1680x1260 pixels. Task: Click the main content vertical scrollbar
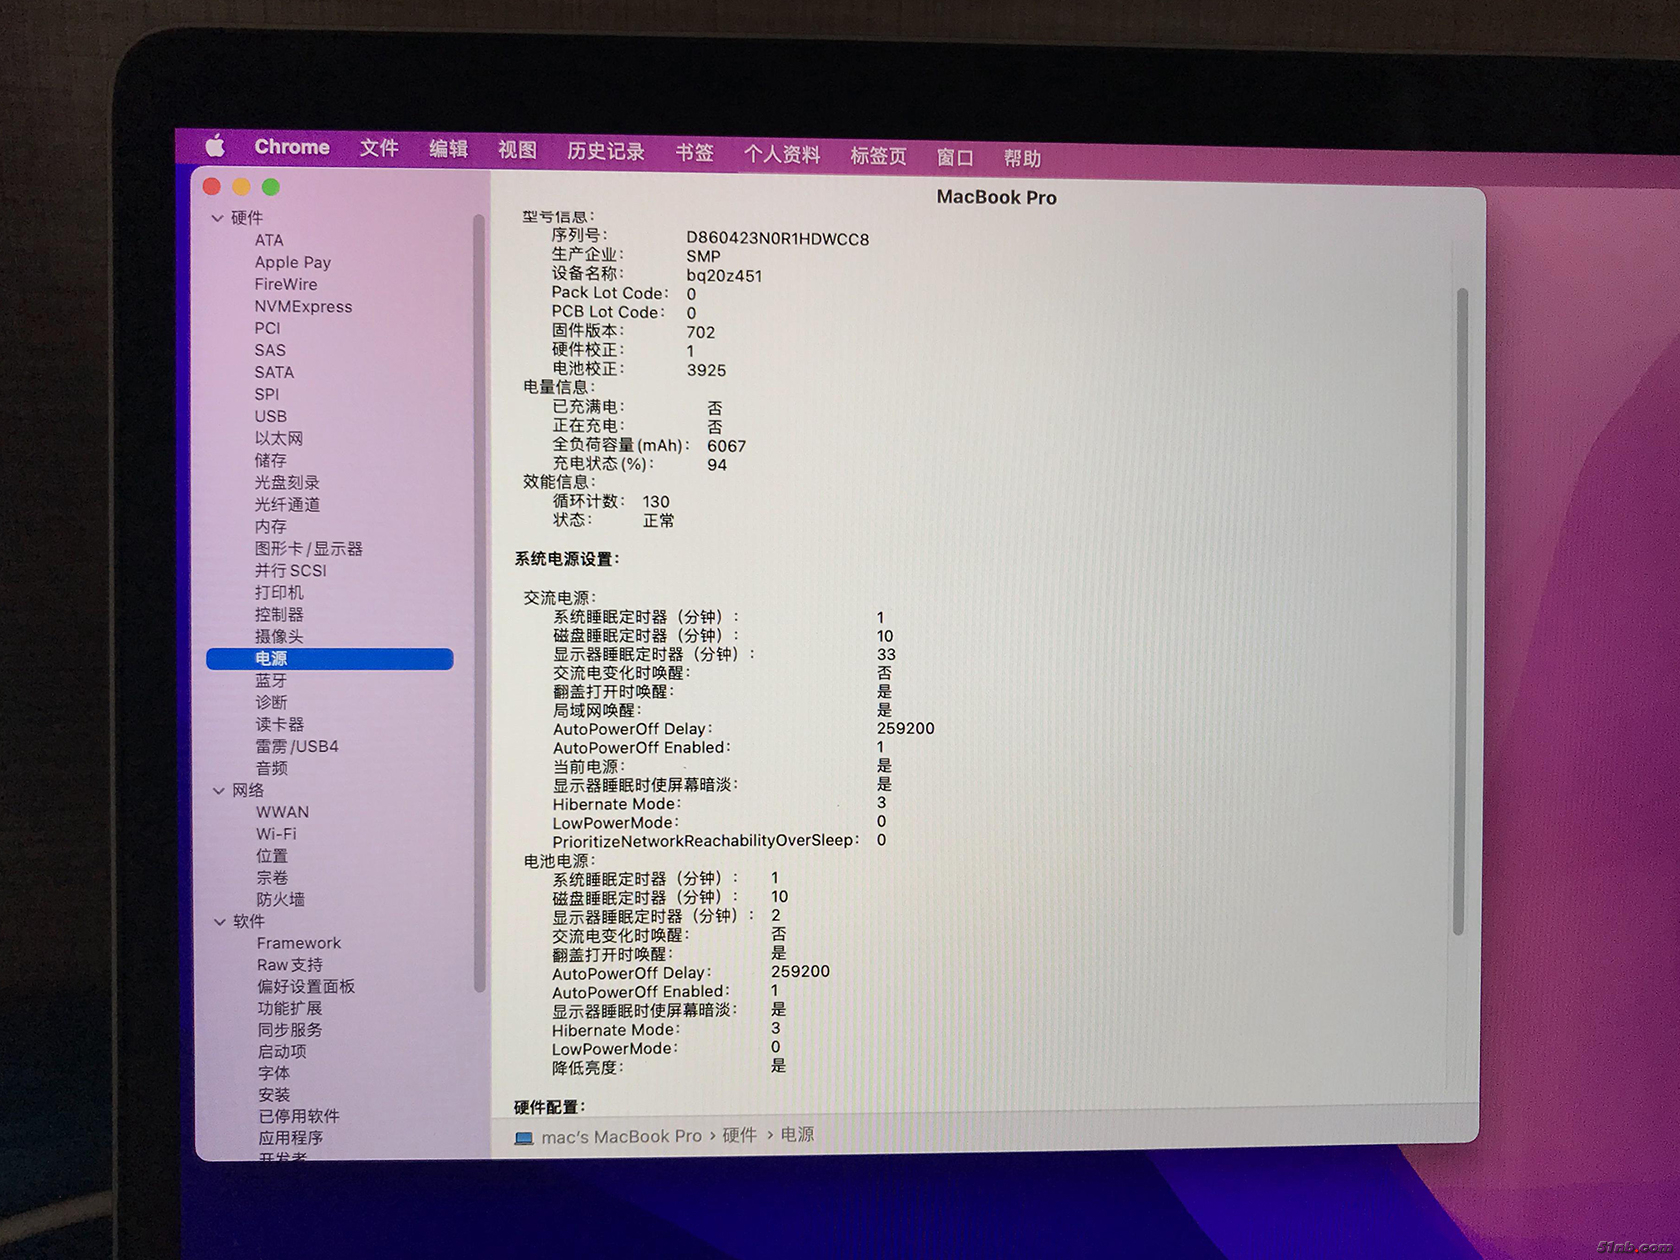(x=1460, y=611)
